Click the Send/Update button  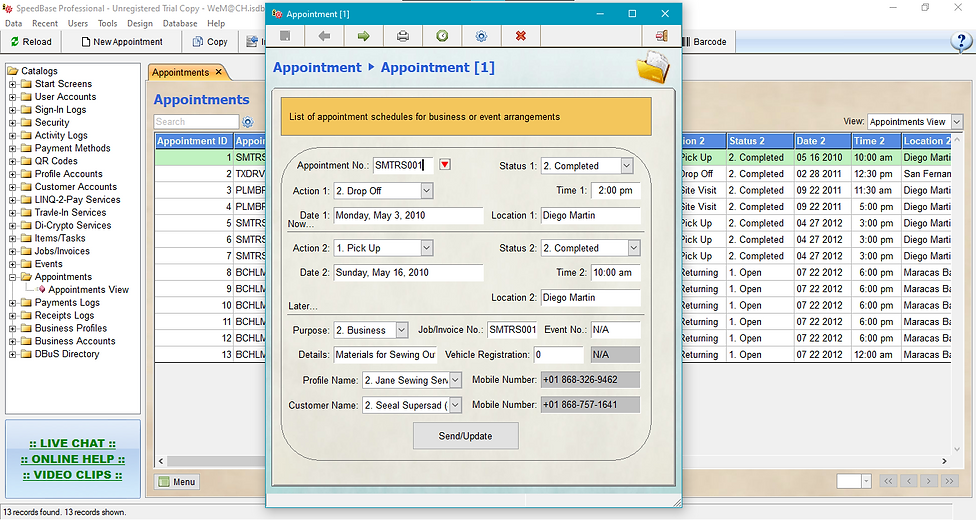466,436
